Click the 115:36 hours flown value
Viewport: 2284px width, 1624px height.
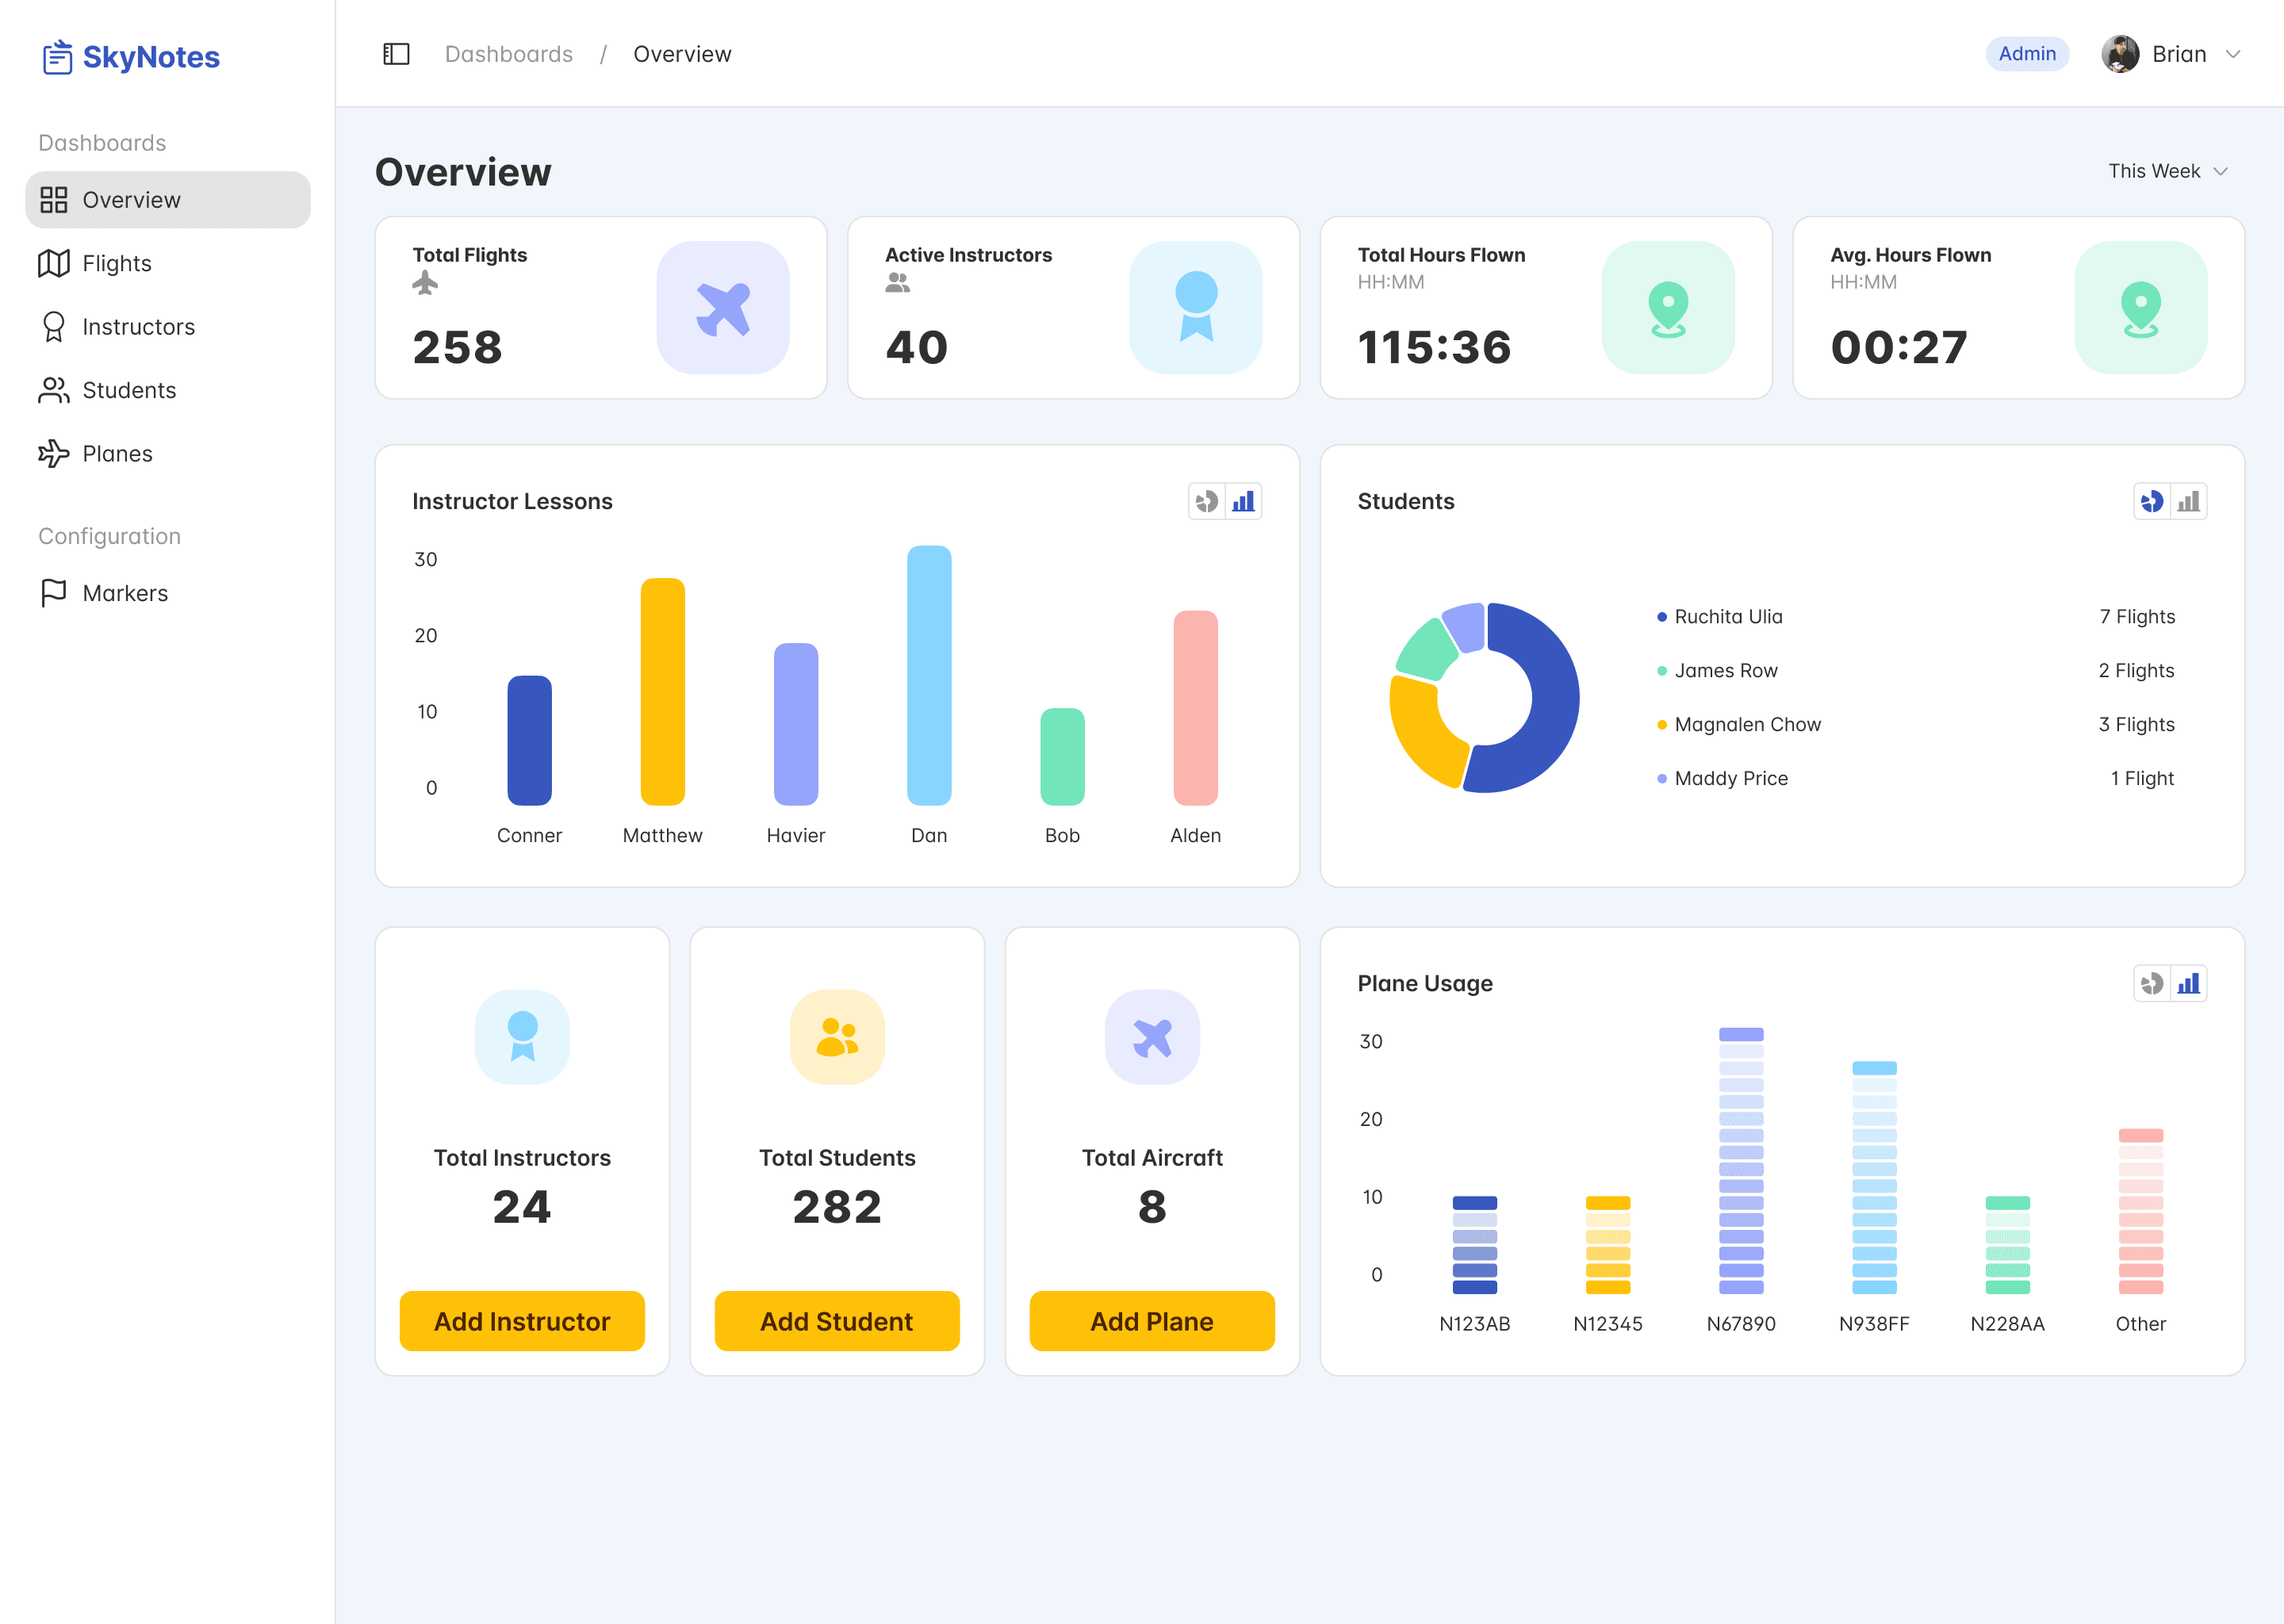1434,348
